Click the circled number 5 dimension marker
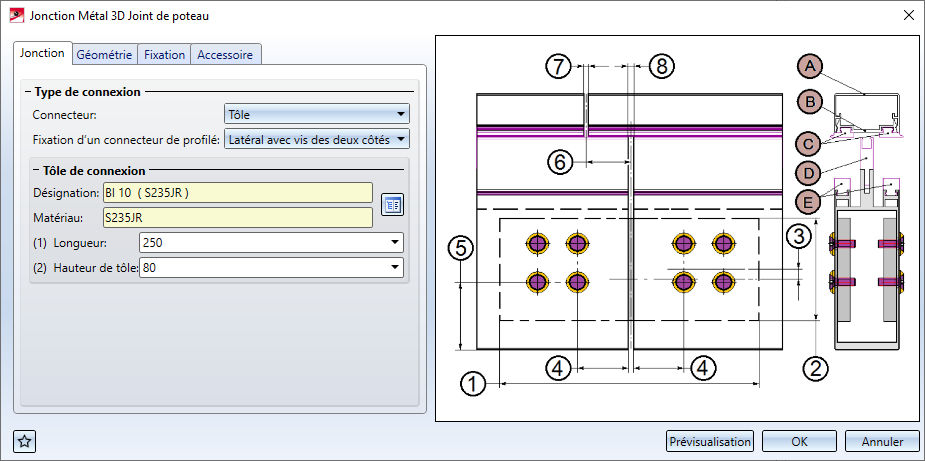The image size is (925, 461). tap(459, 248)
